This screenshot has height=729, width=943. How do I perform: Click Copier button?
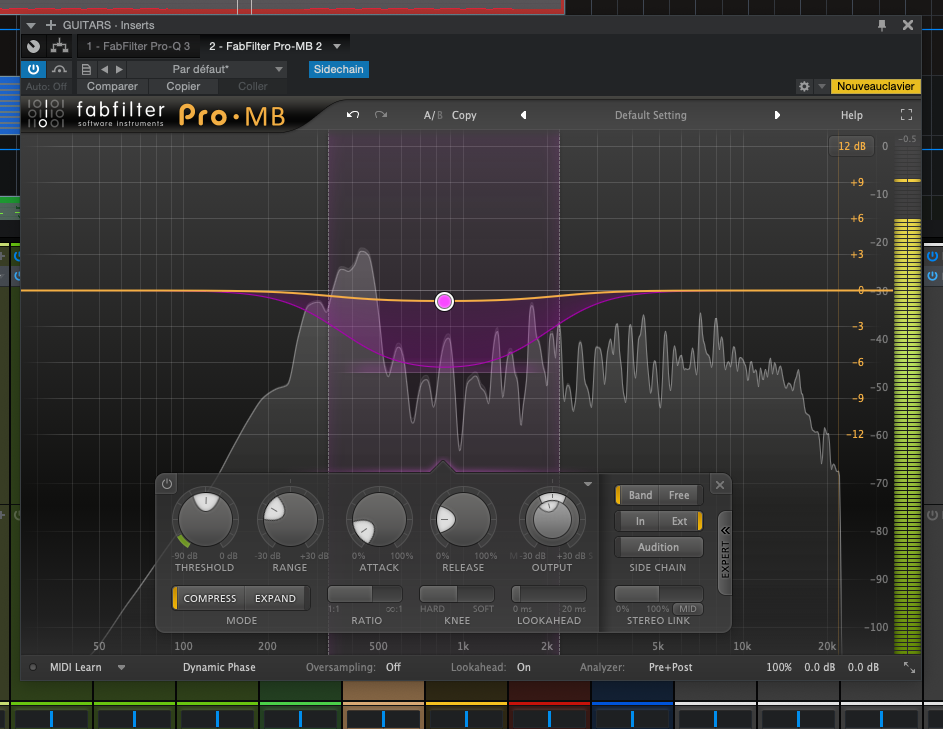pyautogui.click(x=183, y=86)
